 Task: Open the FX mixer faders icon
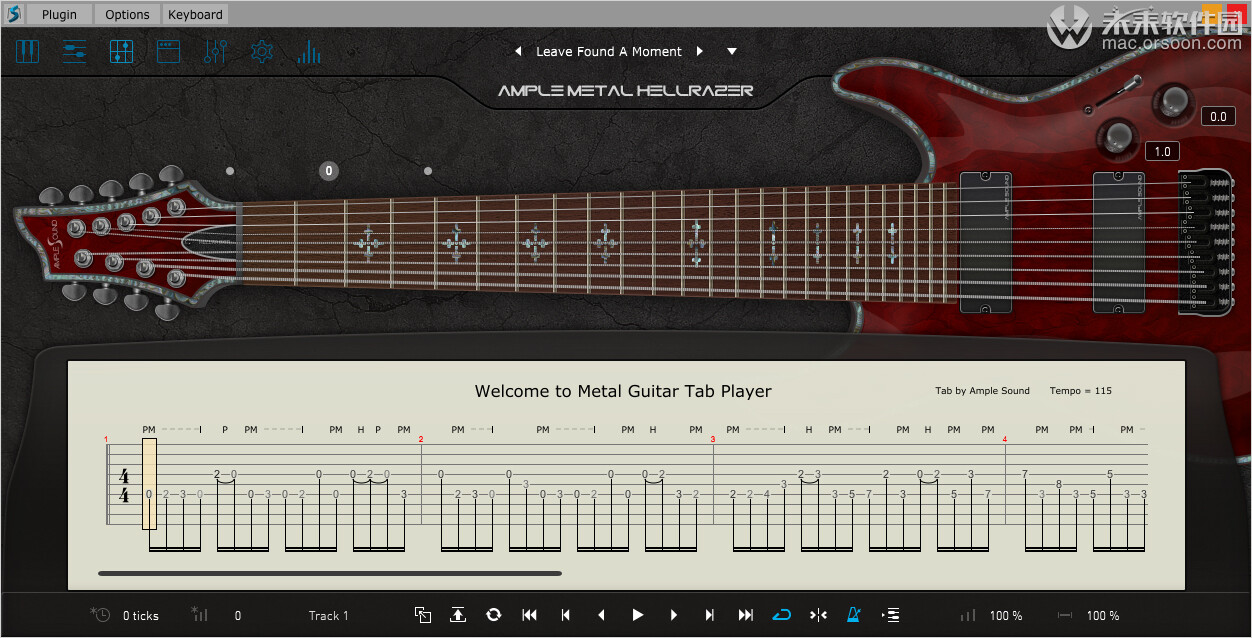click(215, 51)
